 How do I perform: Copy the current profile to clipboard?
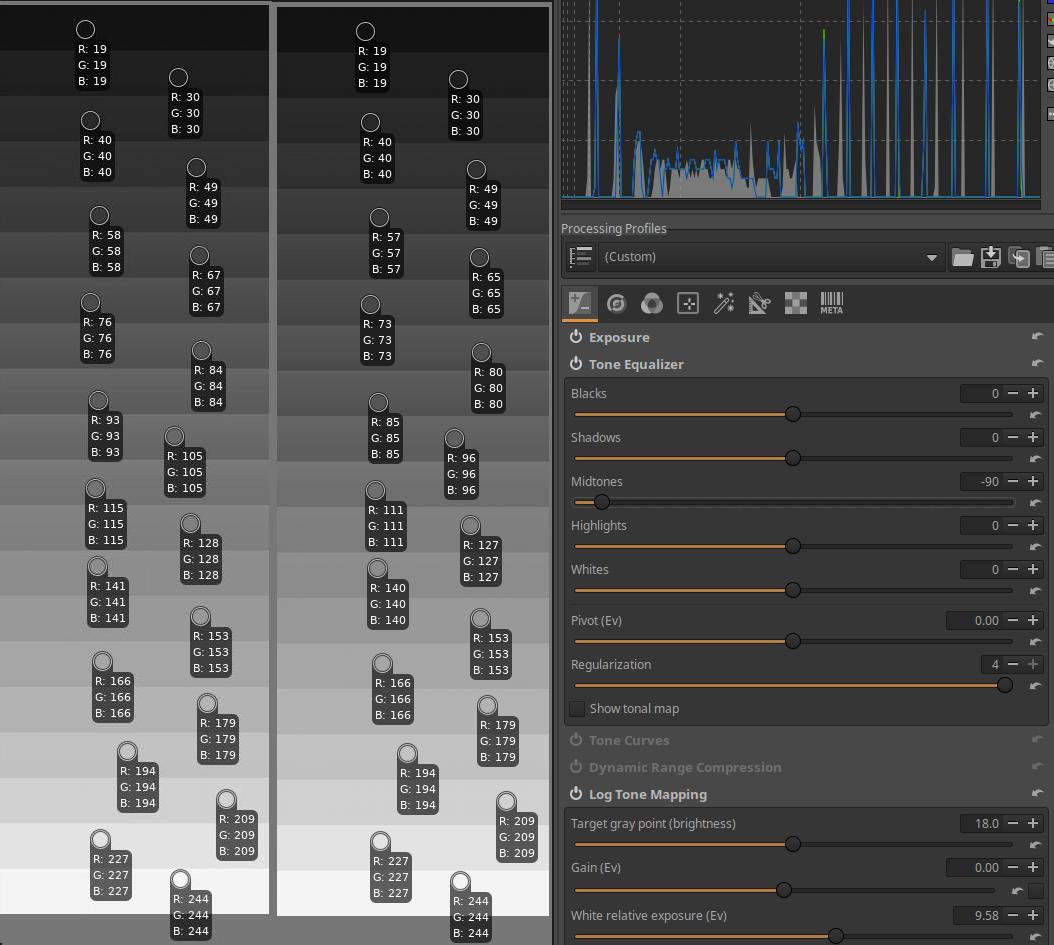(1019, 257)
